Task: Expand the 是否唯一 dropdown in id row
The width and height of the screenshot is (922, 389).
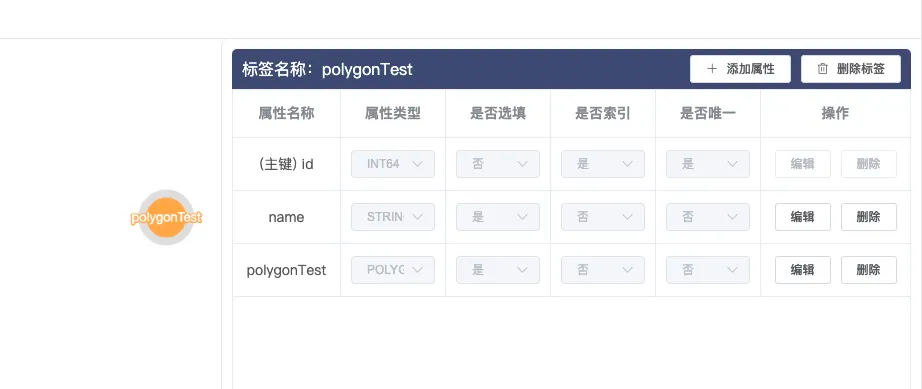Action: pos(708,164)
